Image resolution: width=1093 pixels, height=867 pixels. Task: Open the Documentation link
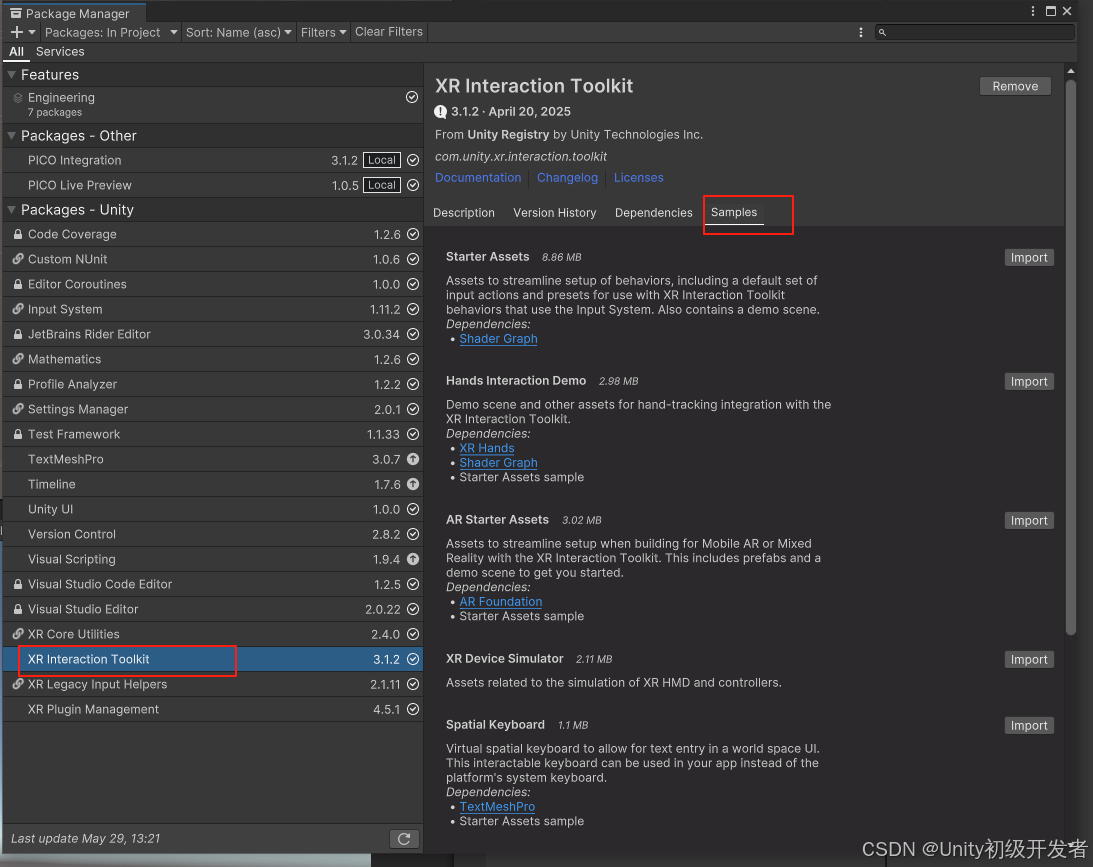tap(478, 178)
